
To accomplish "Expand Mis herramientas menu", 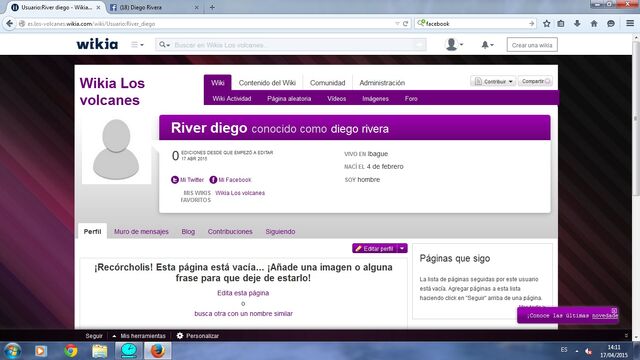I will 139,336.
